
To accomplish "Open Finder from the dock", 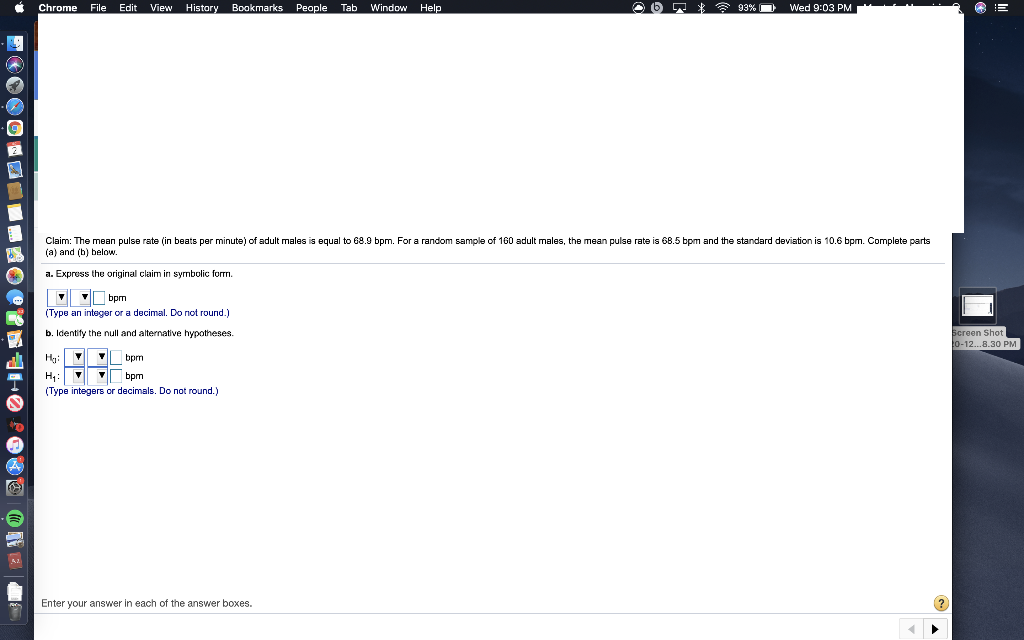I will pos(14,42).
